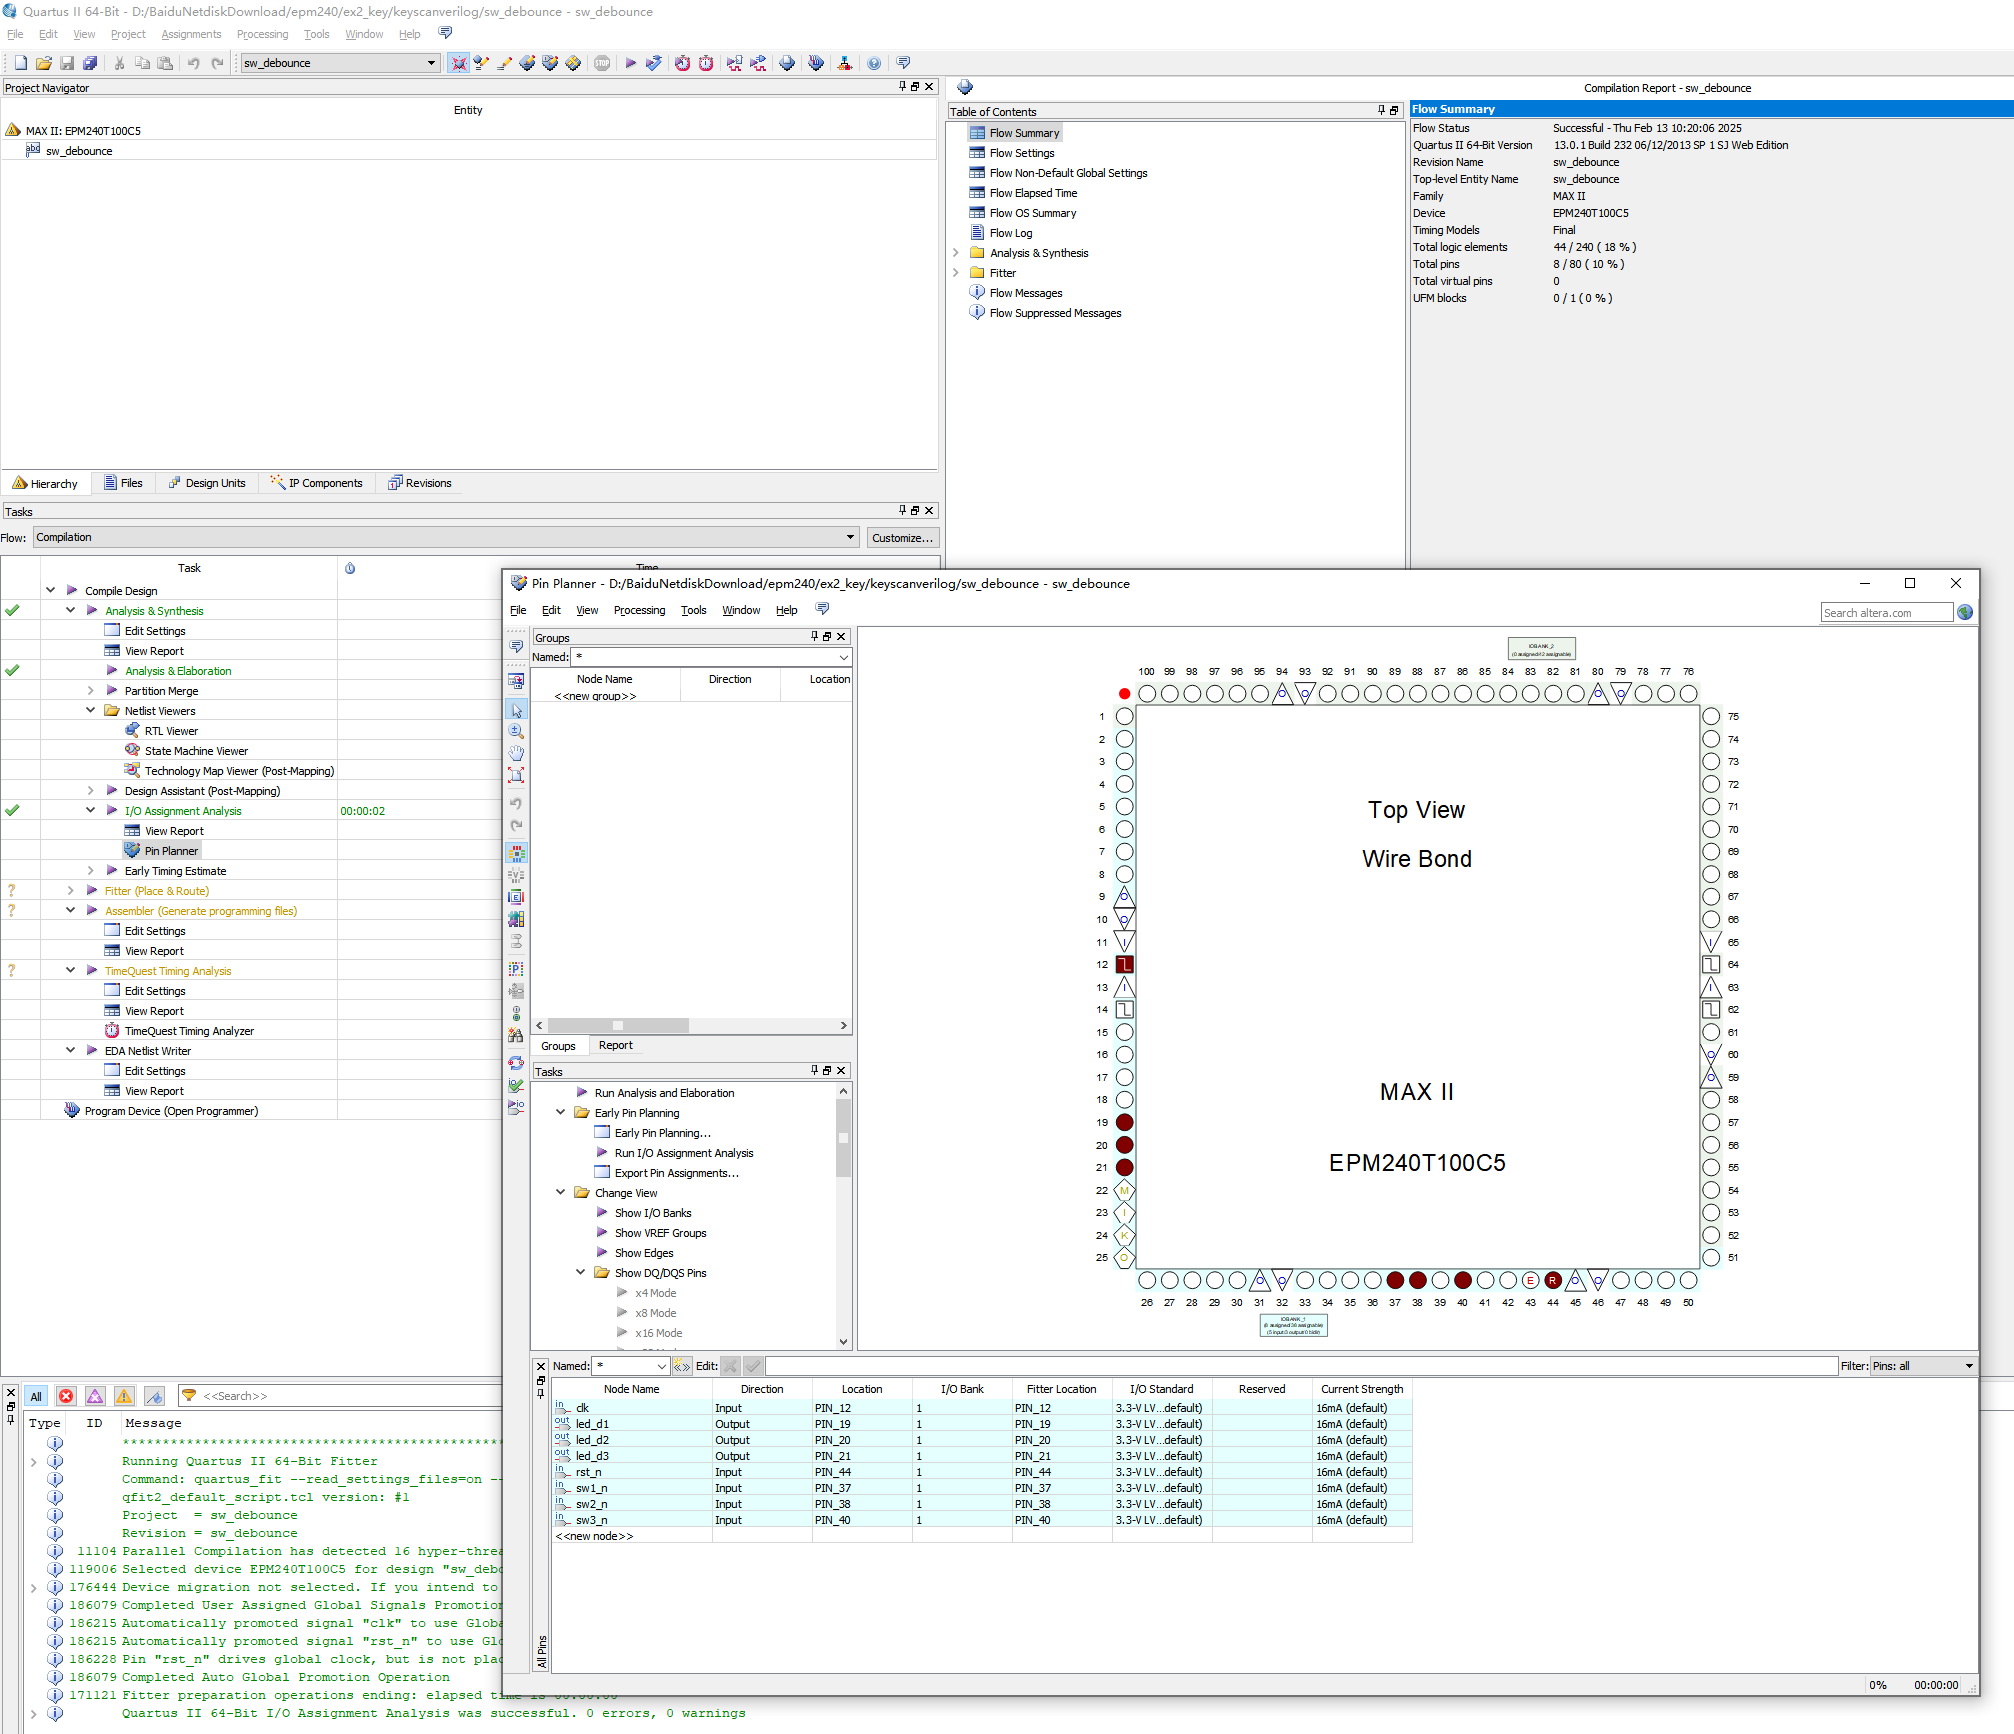
Task: Collapse the Early Pin Planning folder
Action: [560, 1112]
